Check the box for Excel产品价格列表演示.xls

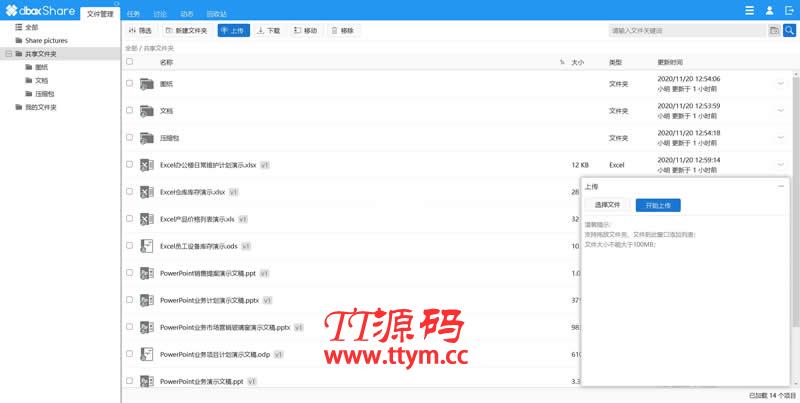tap(130, 218)
